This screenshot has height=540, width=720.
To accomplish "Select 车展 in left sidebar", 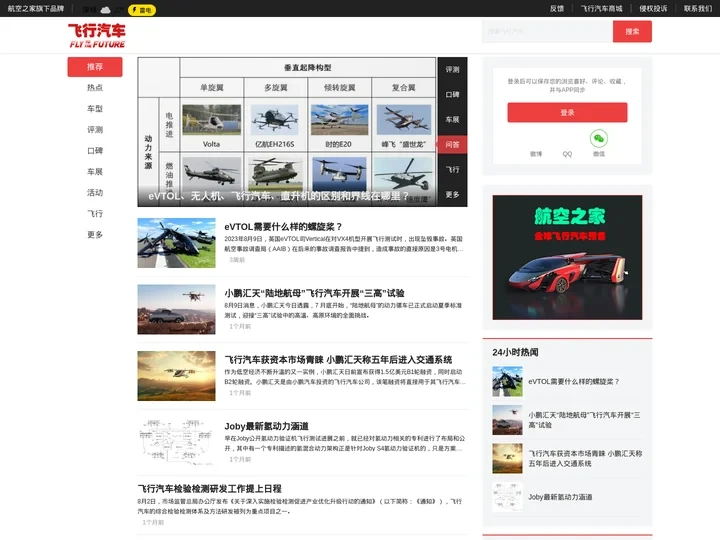I will (95, 172).
